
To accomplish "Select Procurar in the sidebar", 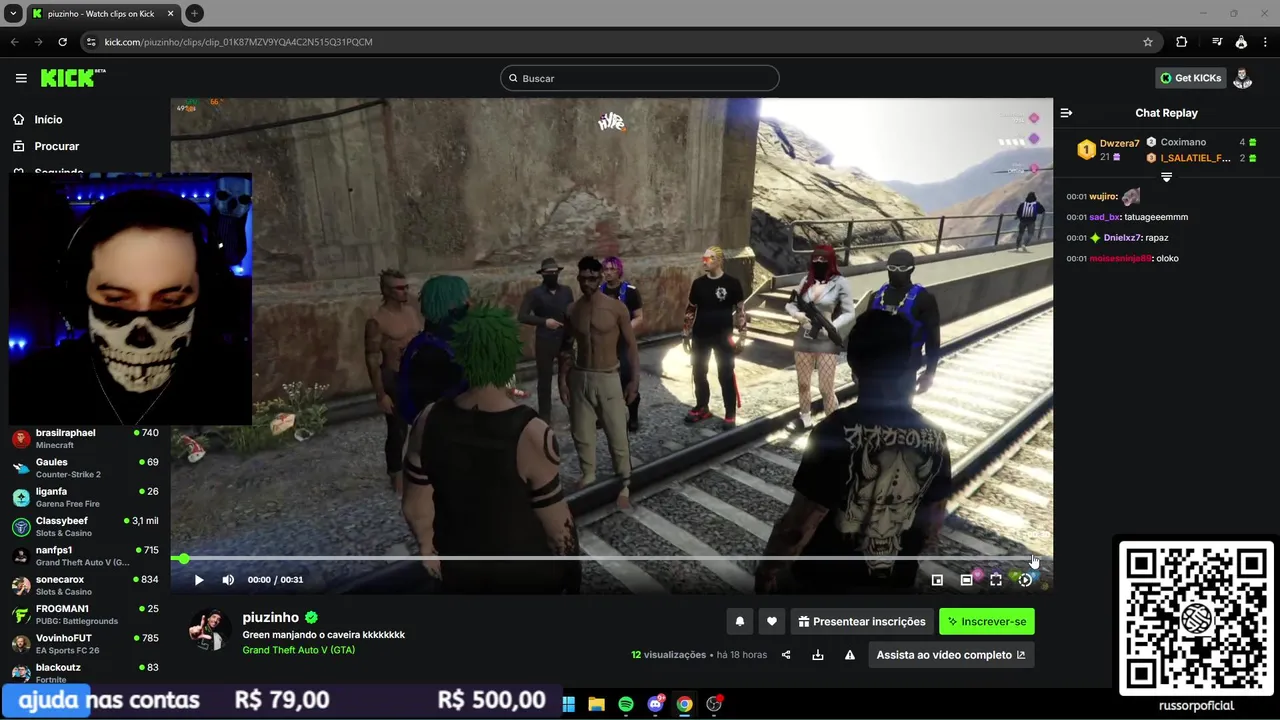I will point(56,146).
